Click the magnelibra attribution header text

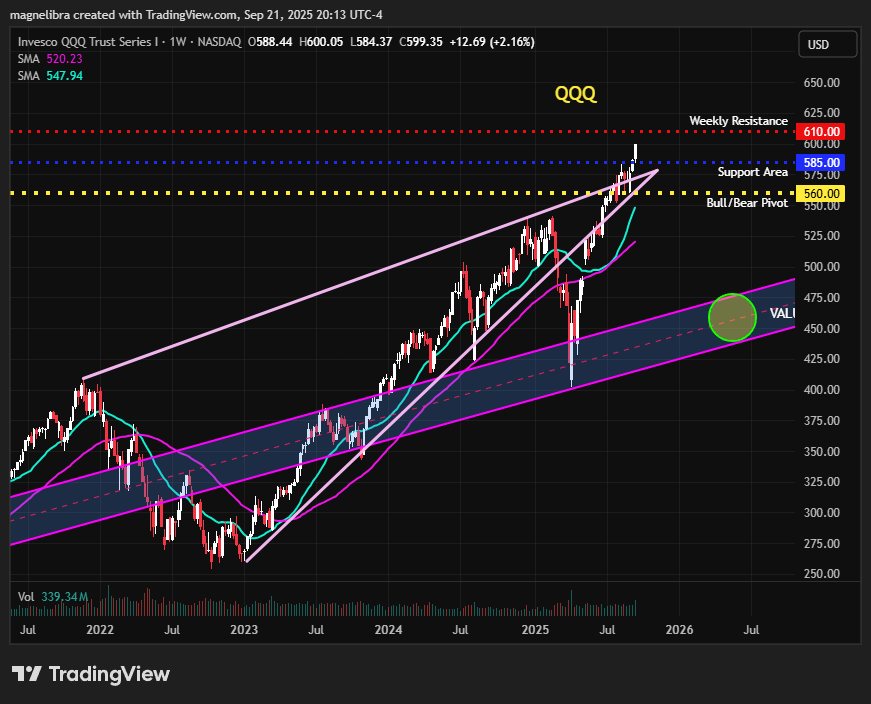tap(196, 15)
